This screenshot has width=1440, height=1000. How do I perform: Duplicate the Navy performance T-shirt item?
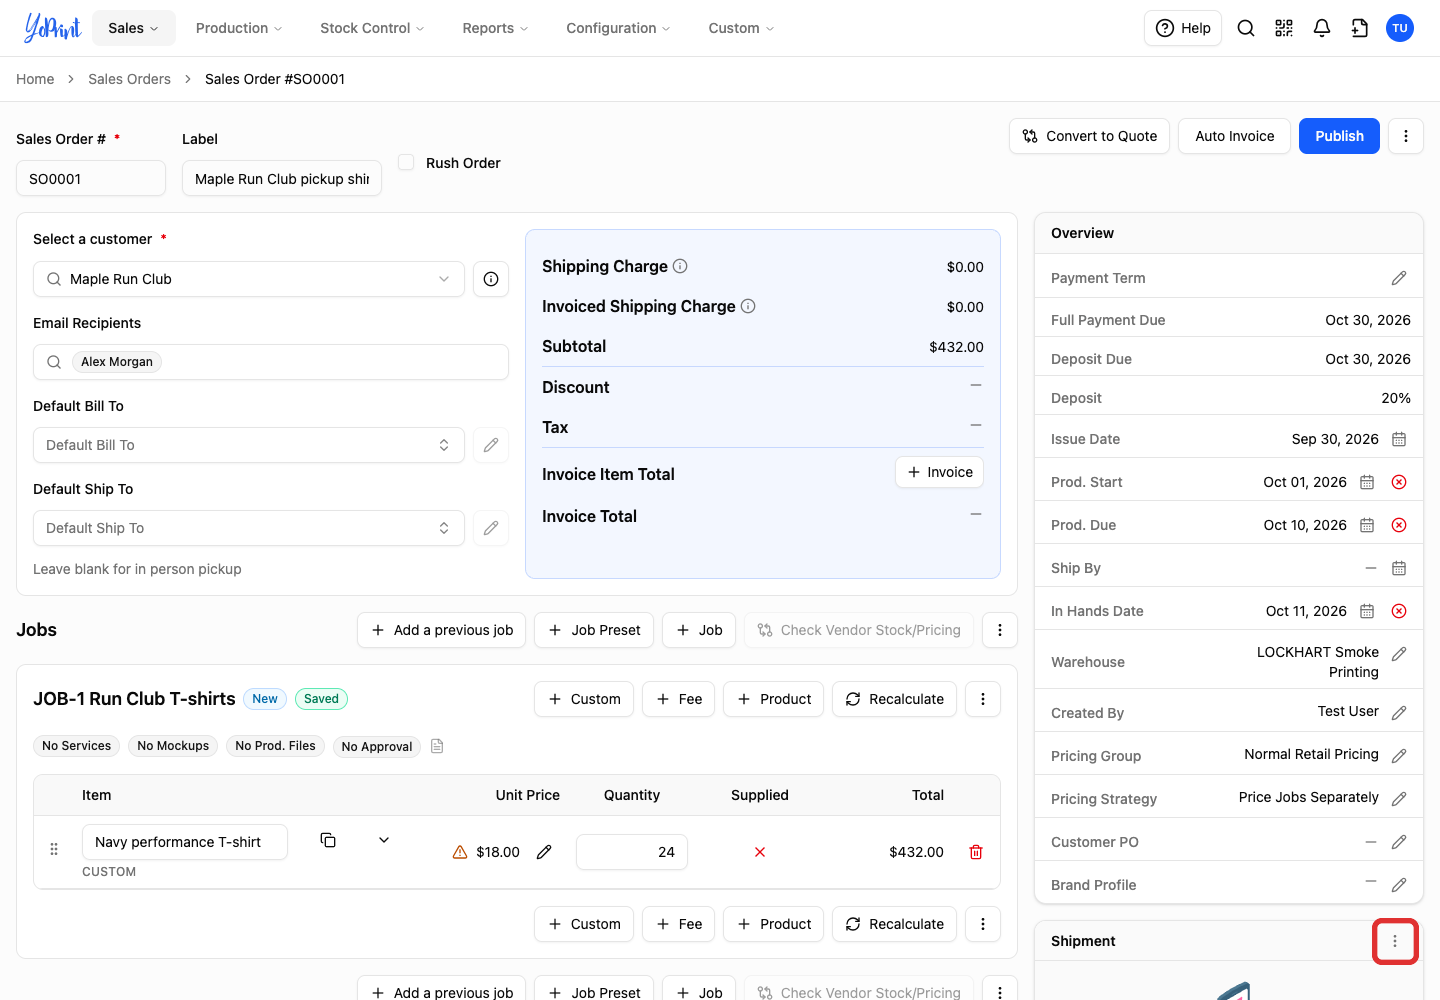328,840
